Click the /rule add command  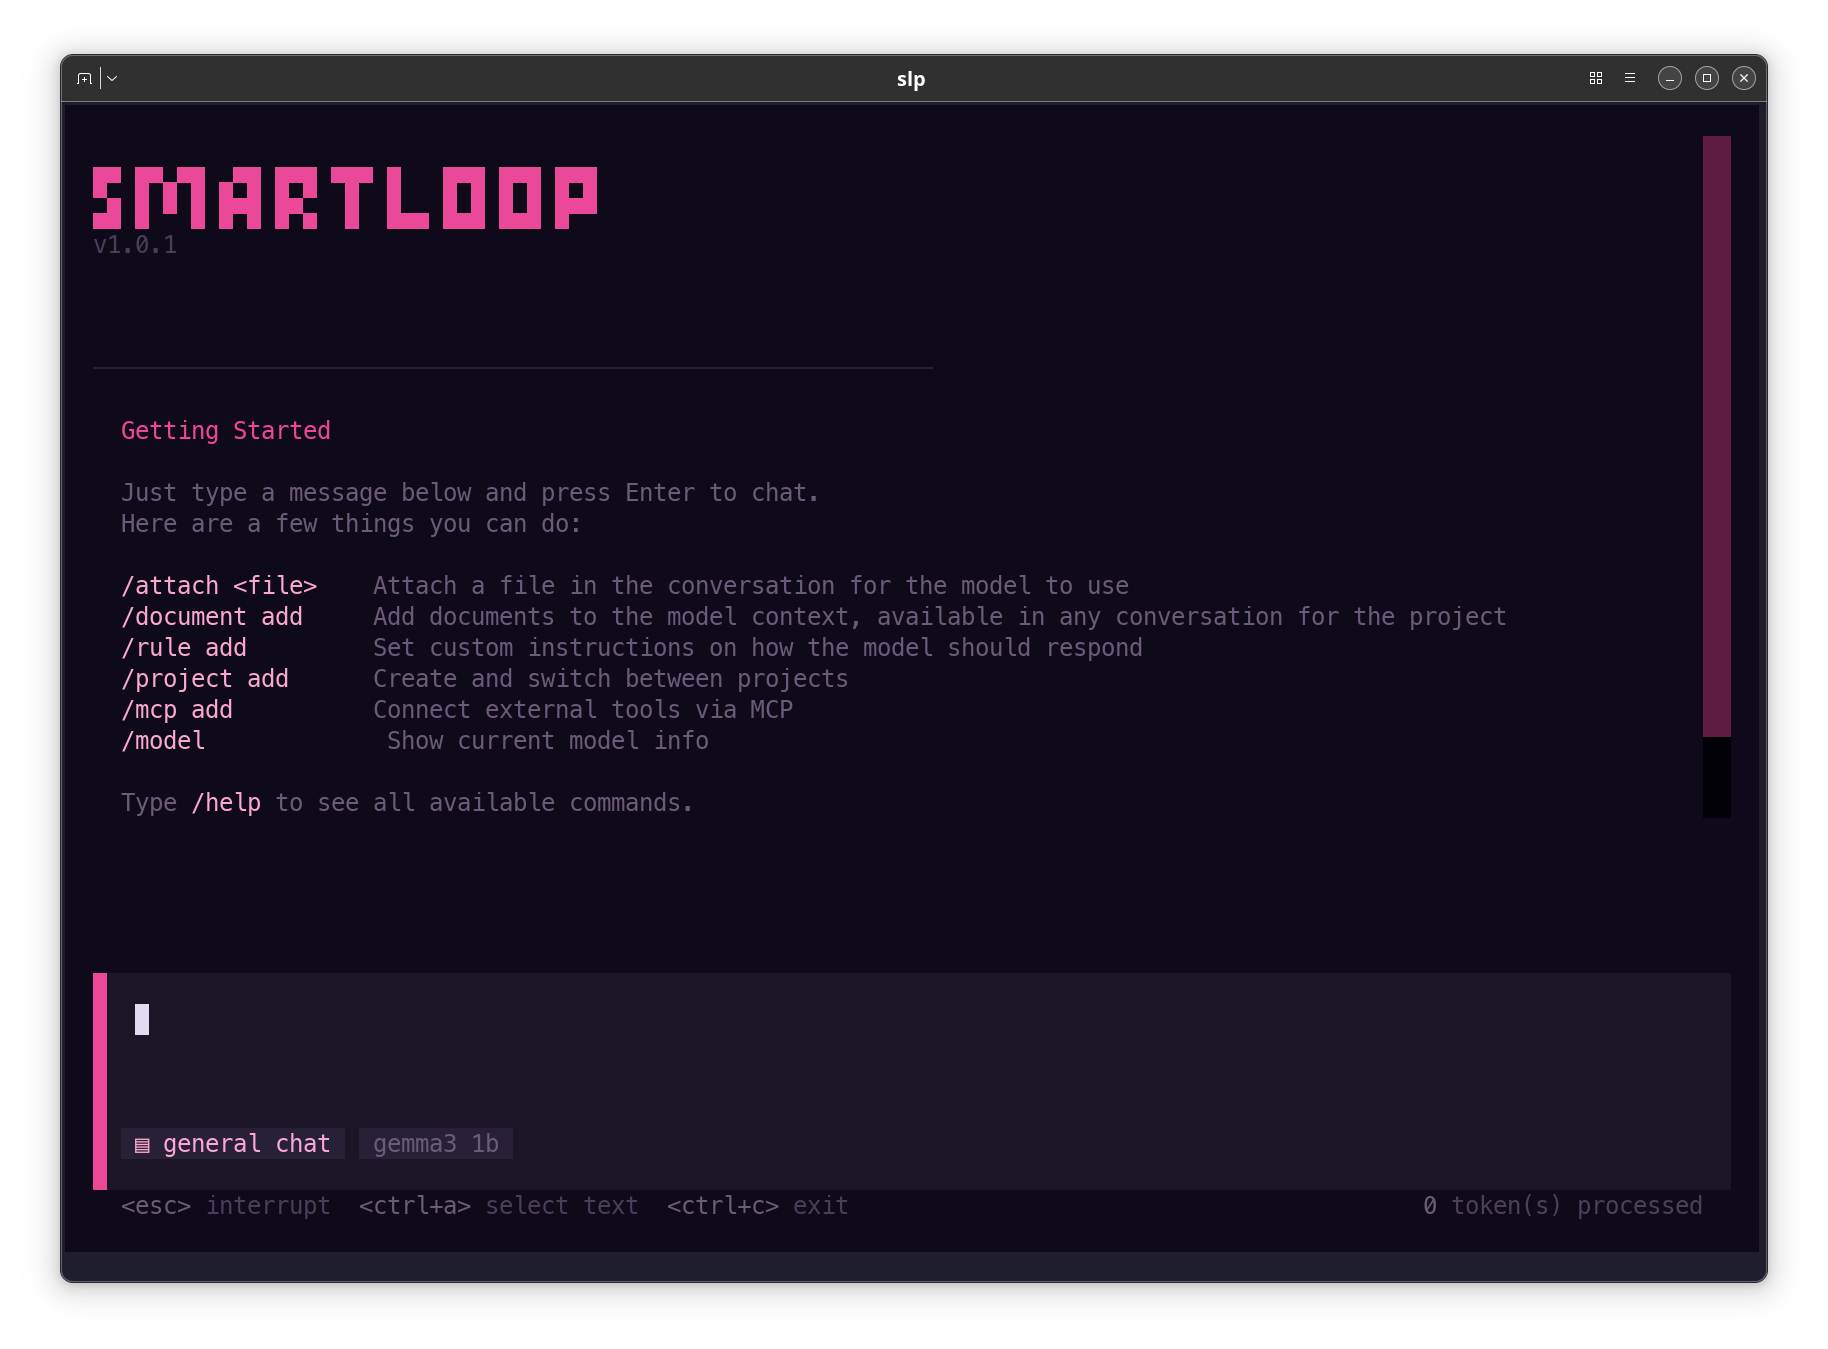pyautogui.click(x=183, y=647)
